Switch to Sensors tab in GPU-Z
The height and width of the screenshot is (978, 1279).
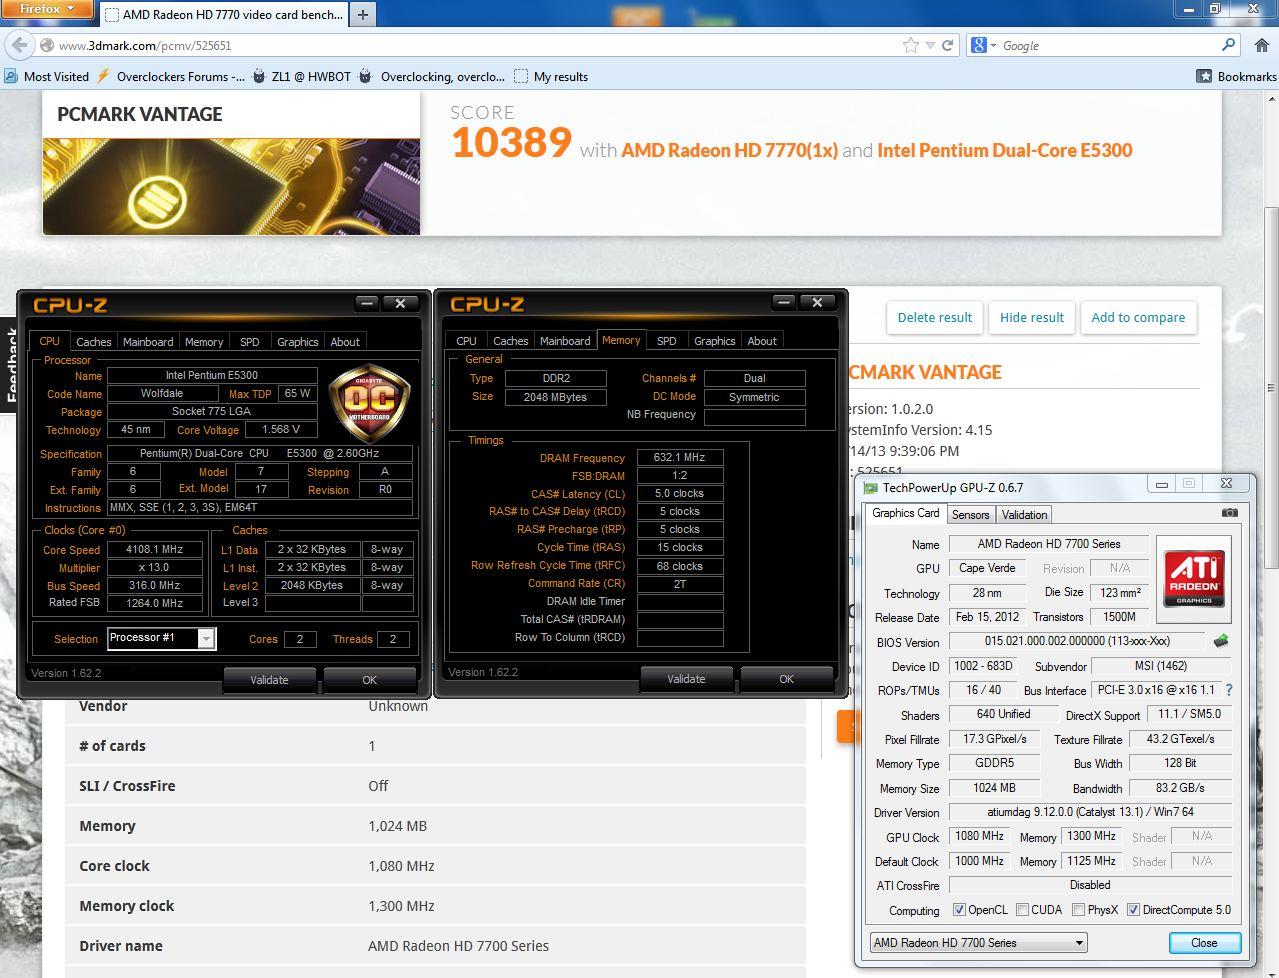(970, 515)
